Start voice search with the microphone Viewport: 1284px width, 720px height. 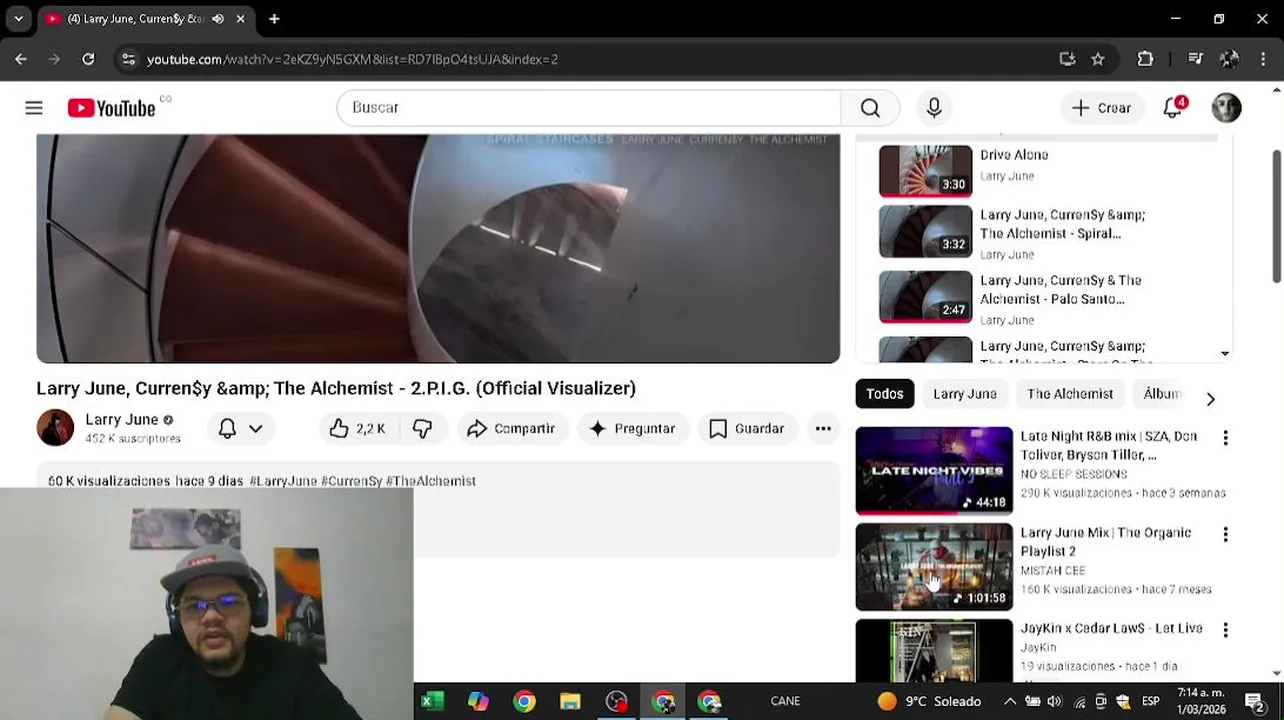pyautogui.click(x=934, y=108)
